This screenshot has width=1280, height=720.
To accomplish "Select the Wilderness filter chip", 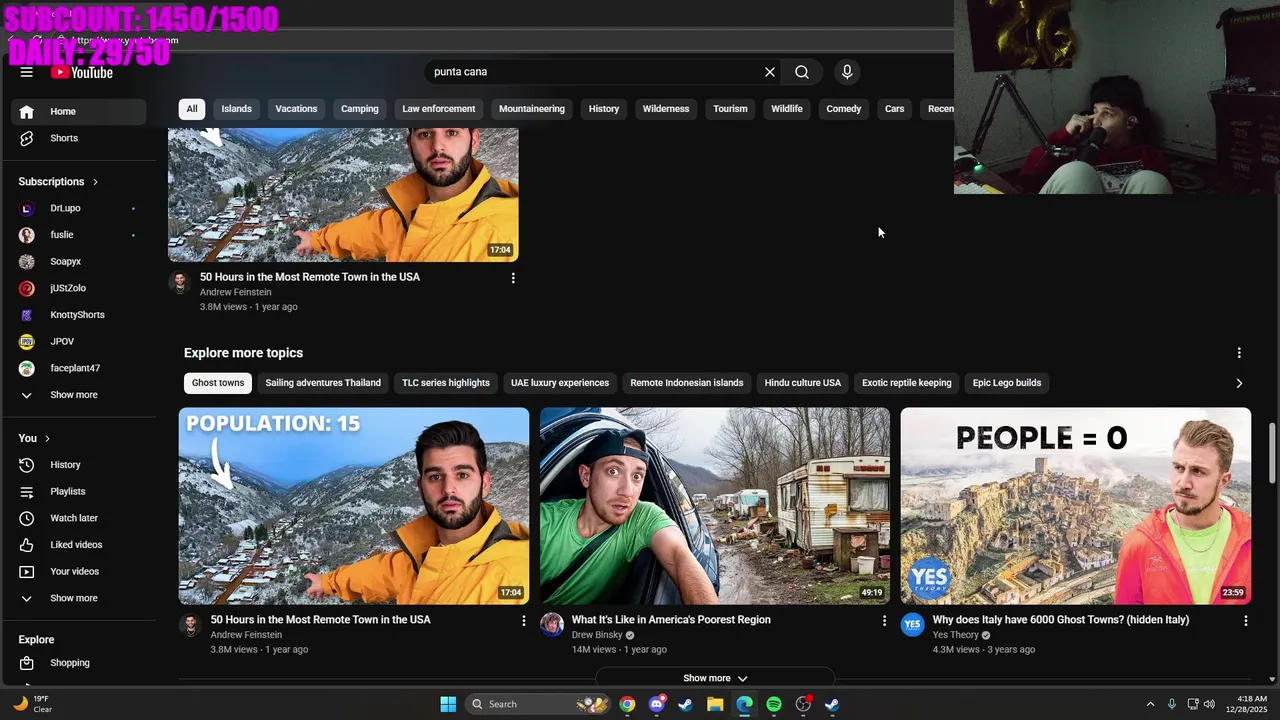I will point(666,109).
